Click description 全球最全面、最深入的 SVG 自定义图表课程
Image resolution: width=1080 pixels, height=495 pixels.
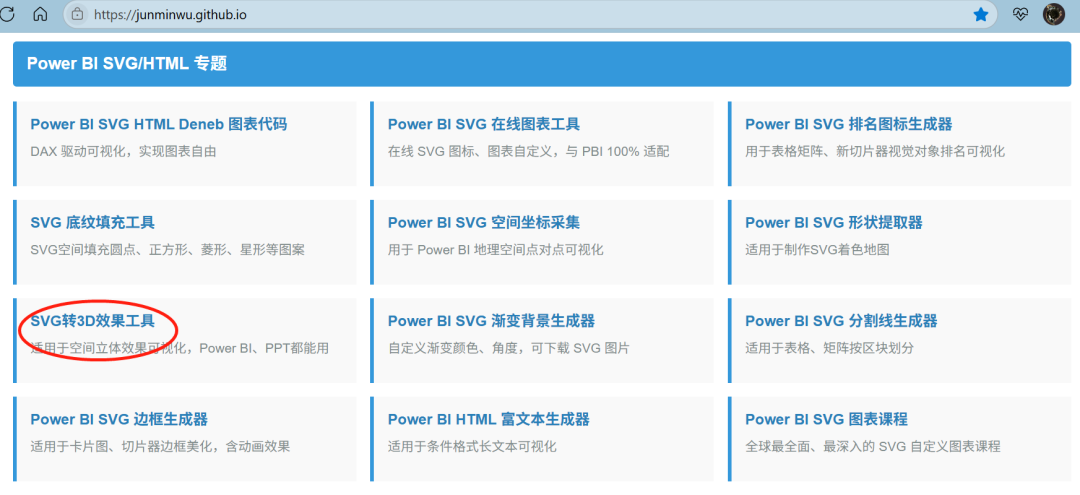tap(872, 447)
